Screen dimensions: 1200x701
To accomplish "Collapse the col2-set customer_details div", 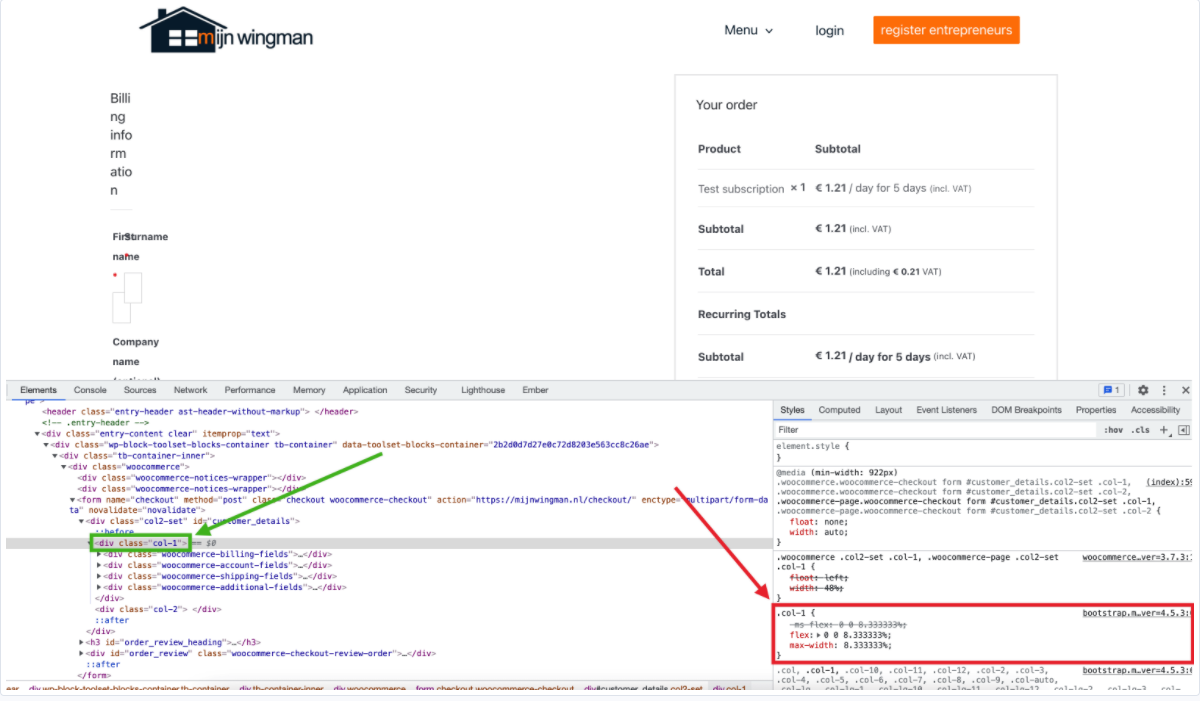I will coord(82,521).
